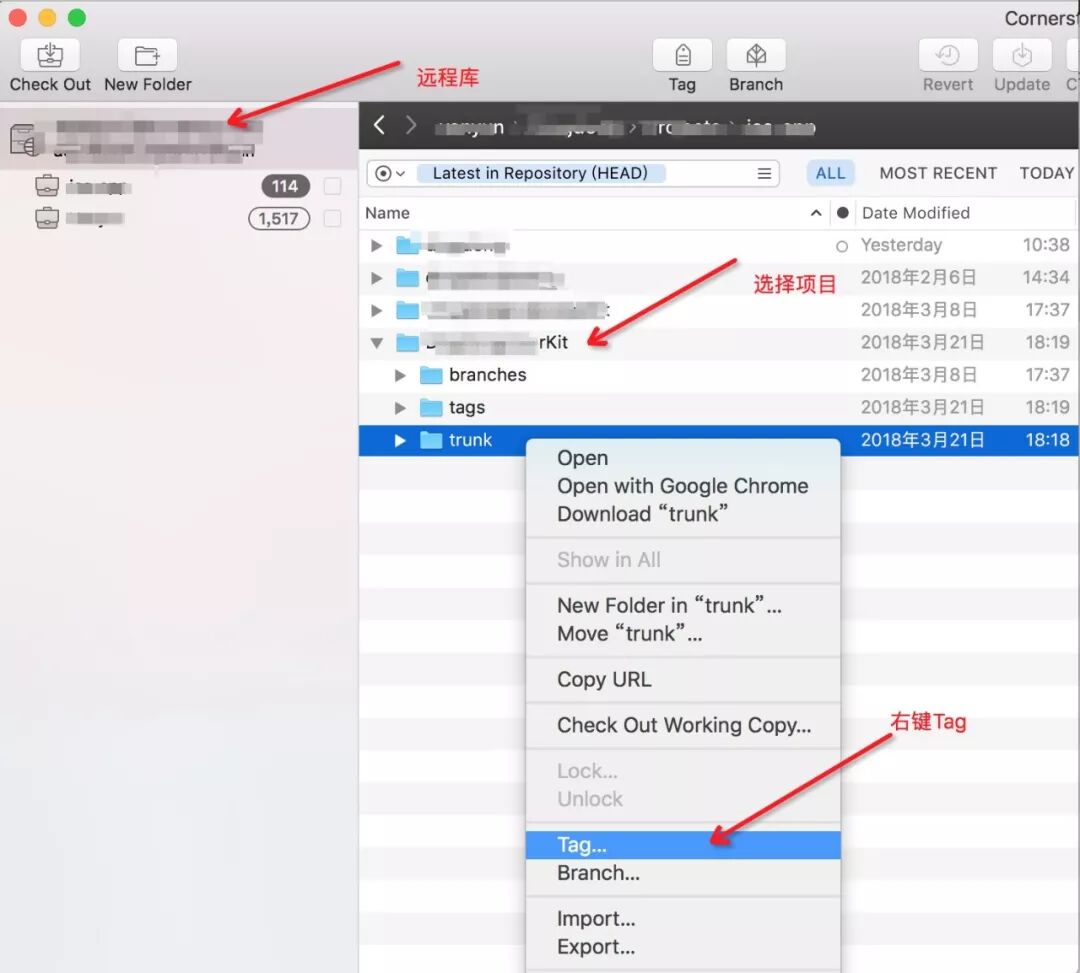Expand the folder modified Yesterday 10:38
Viewport: 1080px width, 973px height.
376,245
